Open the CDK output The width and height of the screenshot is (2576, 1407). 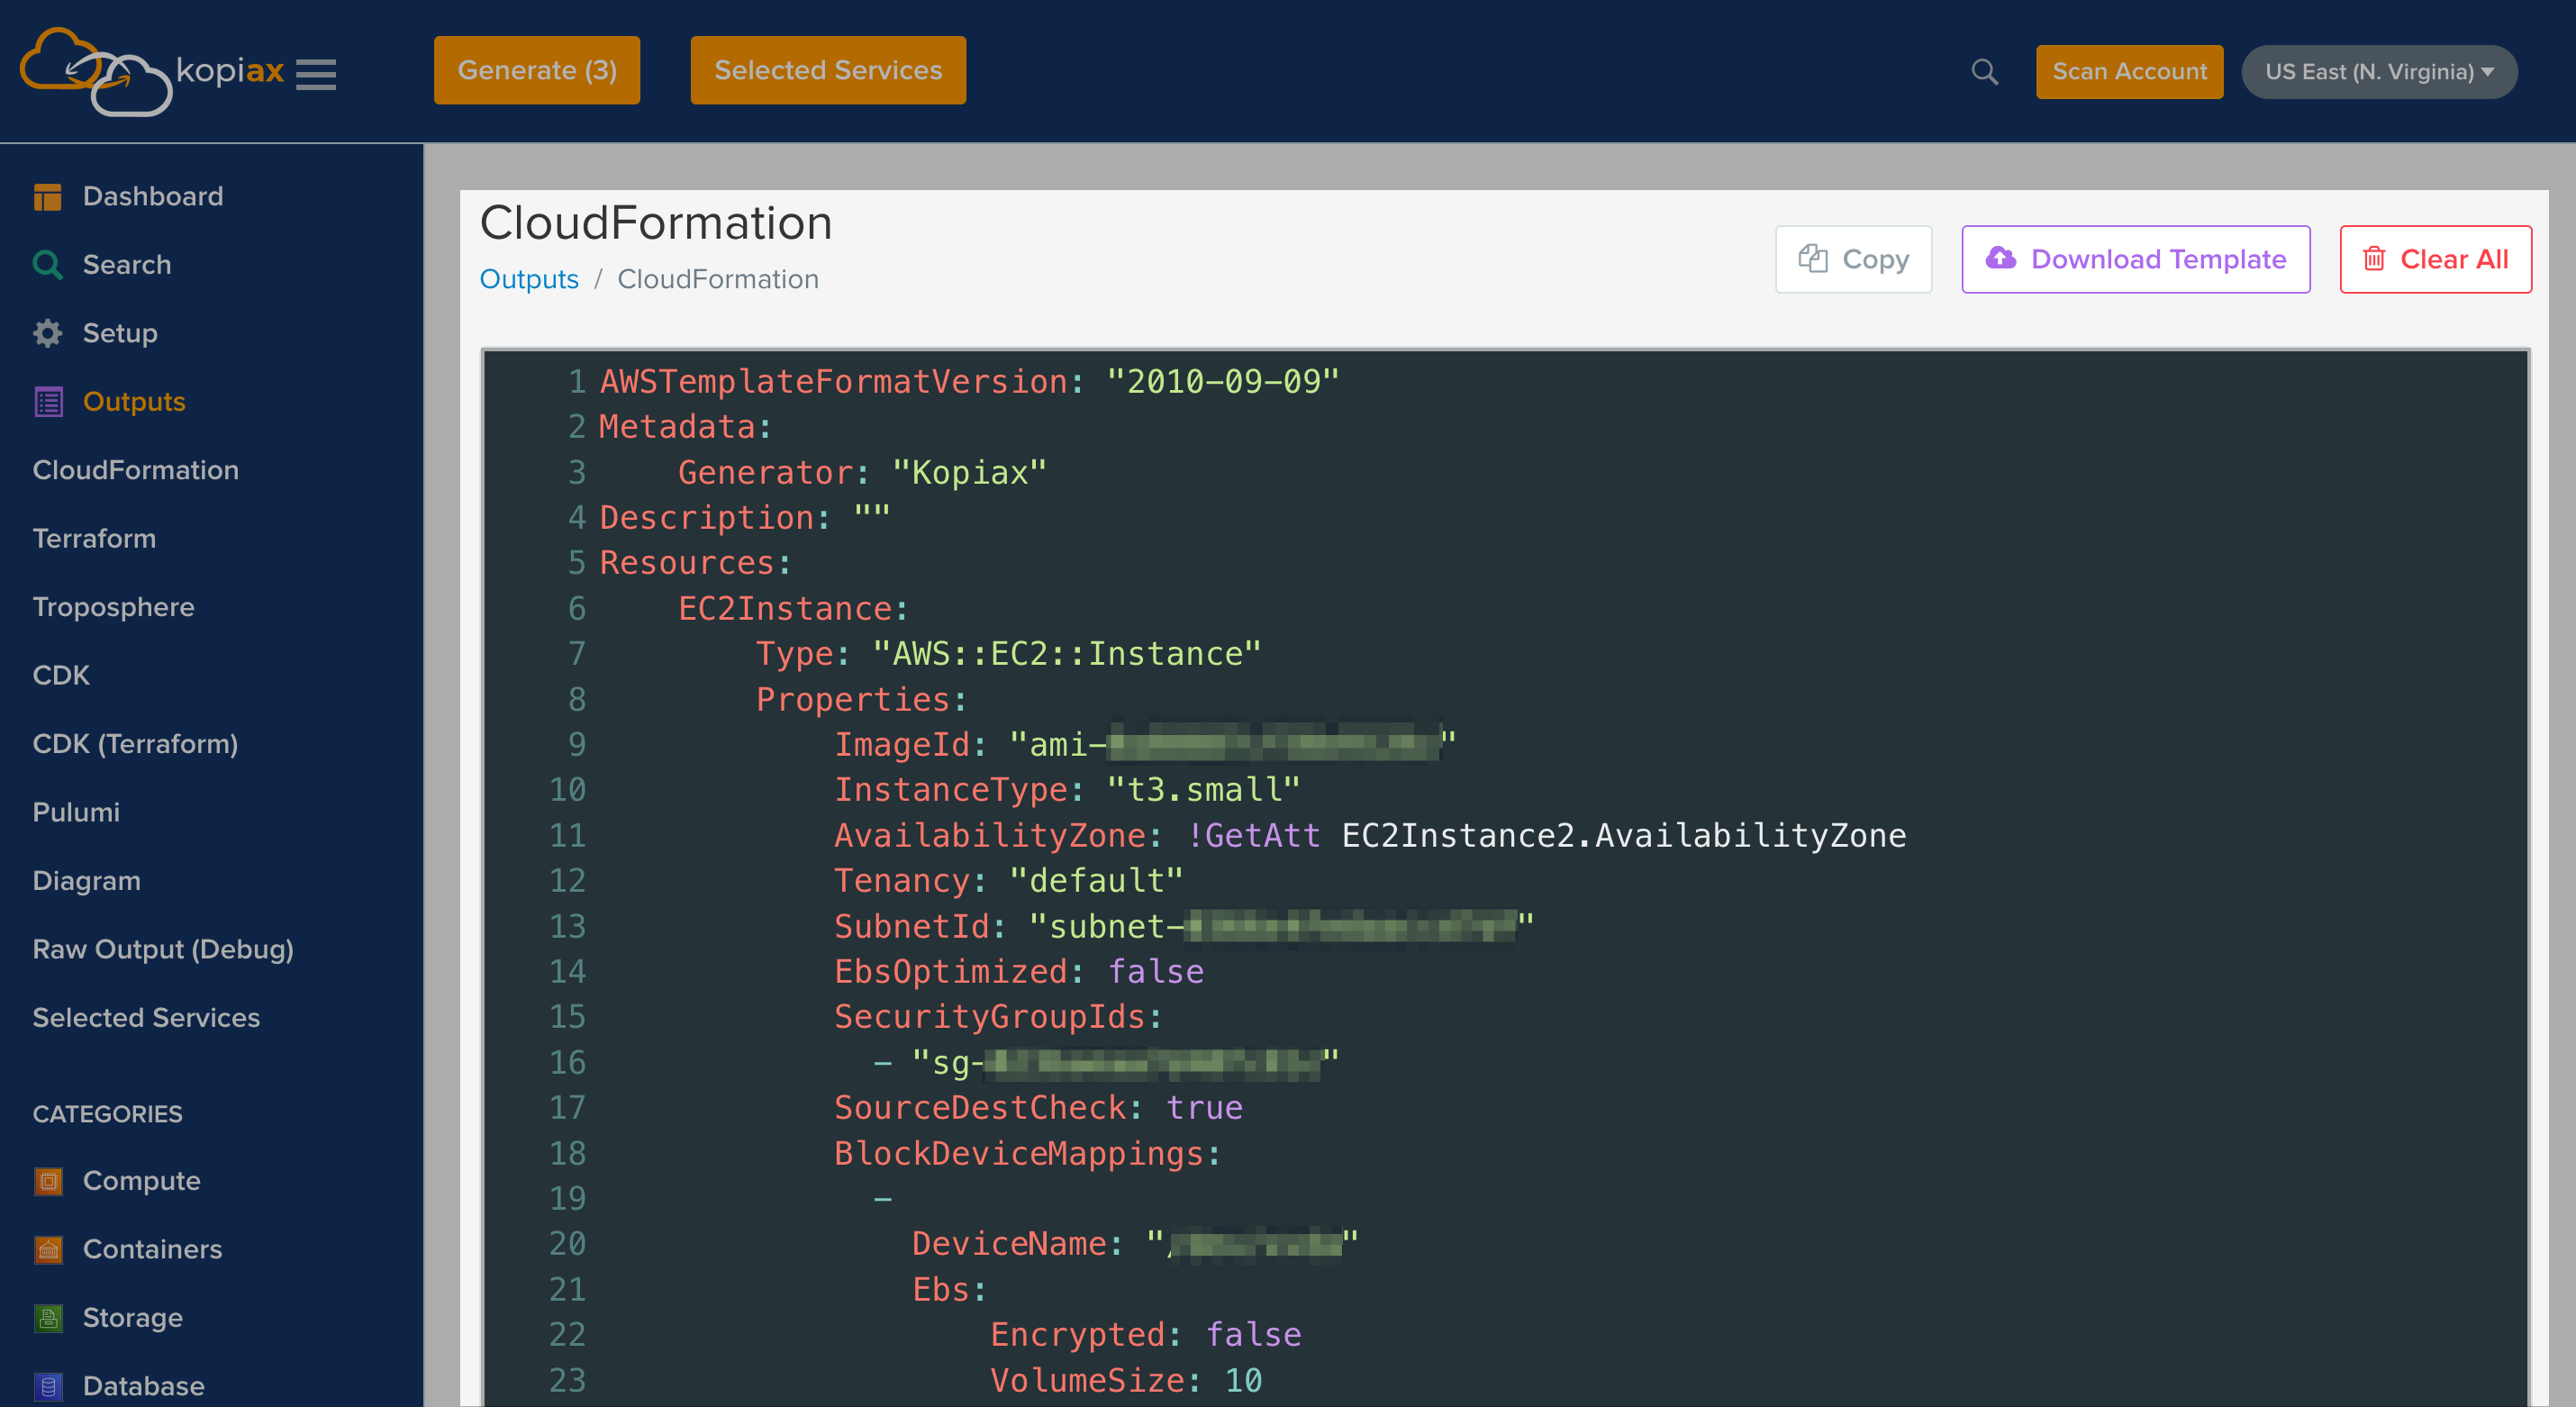tap(61, 676)
